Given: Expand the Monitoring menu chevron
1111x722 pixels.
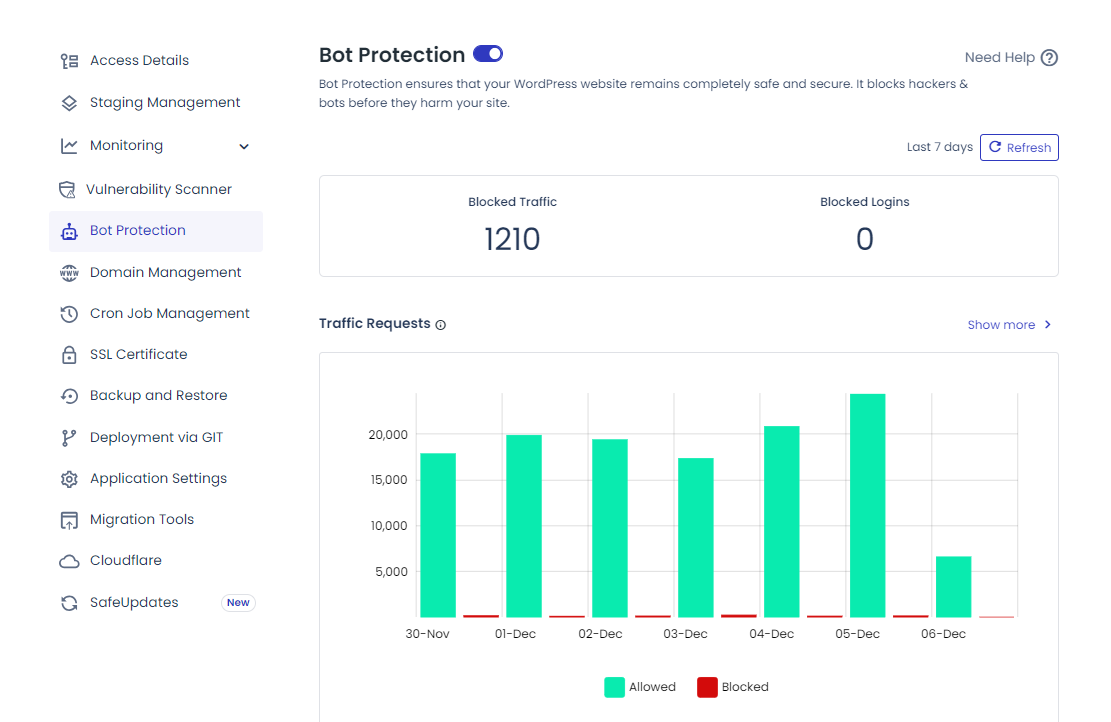Looking at the screenshot, I should tap(243, 146).
